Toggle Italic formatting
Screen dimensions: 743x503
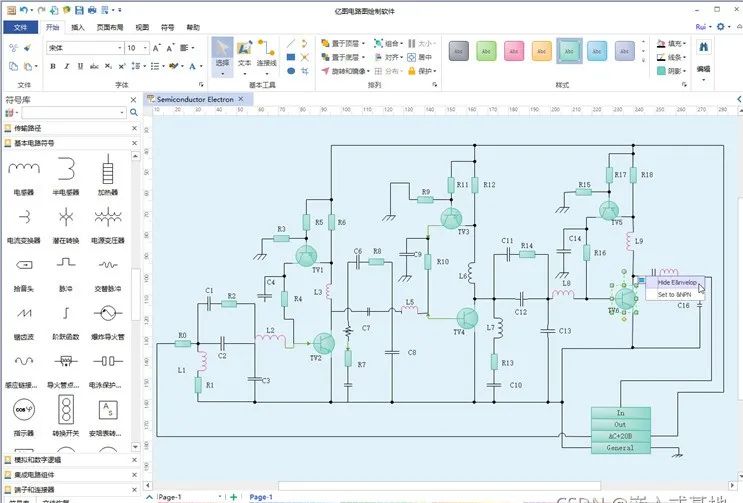67,66
